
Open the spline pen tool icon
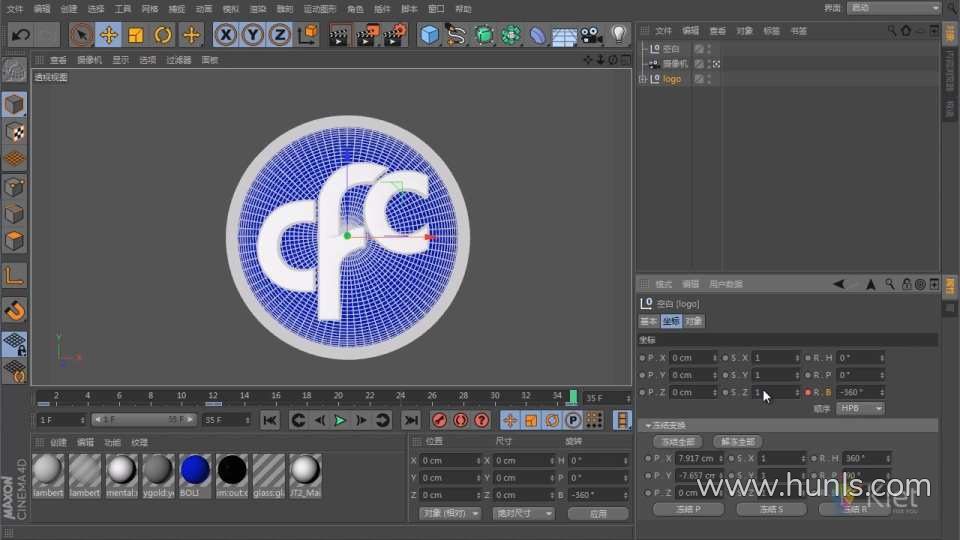pos(456,35)
